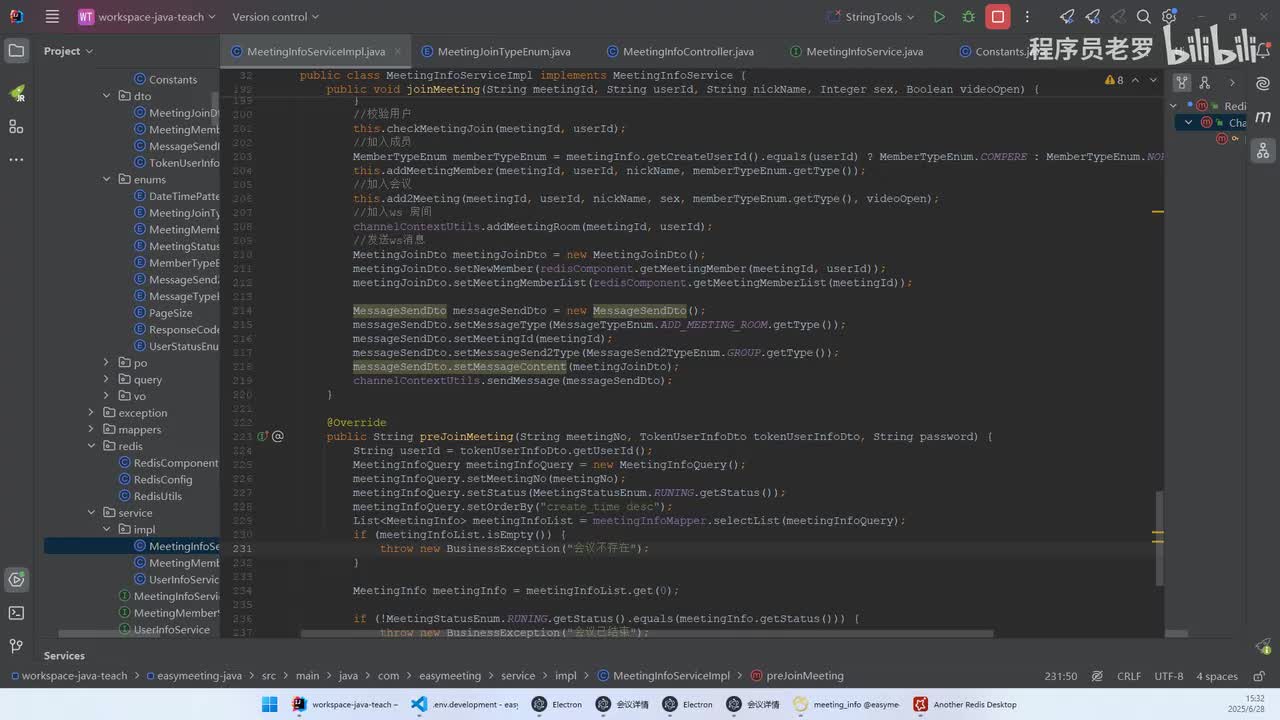
Task: Expand the po folder in project tree
Action: coord(107,363)
